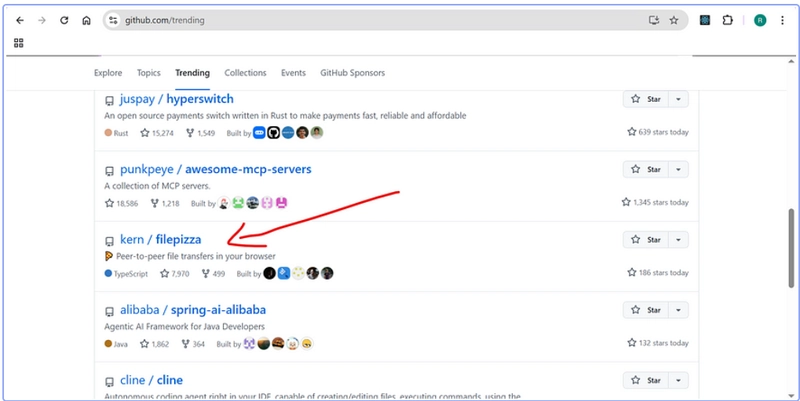Open the Events tab
The height and width of the screenshot is (401, 800).
[293, 73]
